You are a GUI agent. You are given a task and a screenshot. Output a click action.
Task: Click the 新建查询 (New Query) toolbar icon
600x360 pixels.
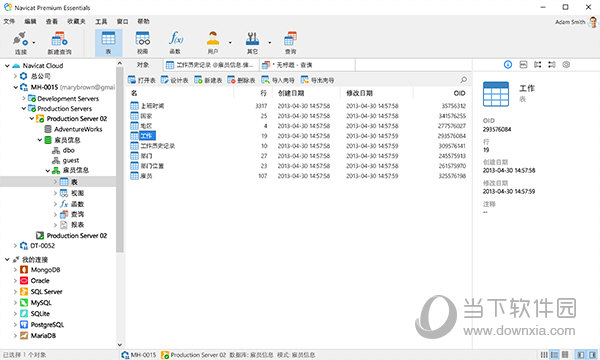click(x=59, y=39)
